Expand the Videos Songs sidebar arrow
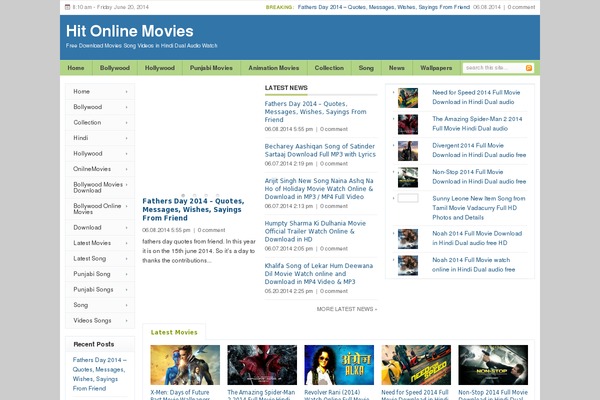 126,321
